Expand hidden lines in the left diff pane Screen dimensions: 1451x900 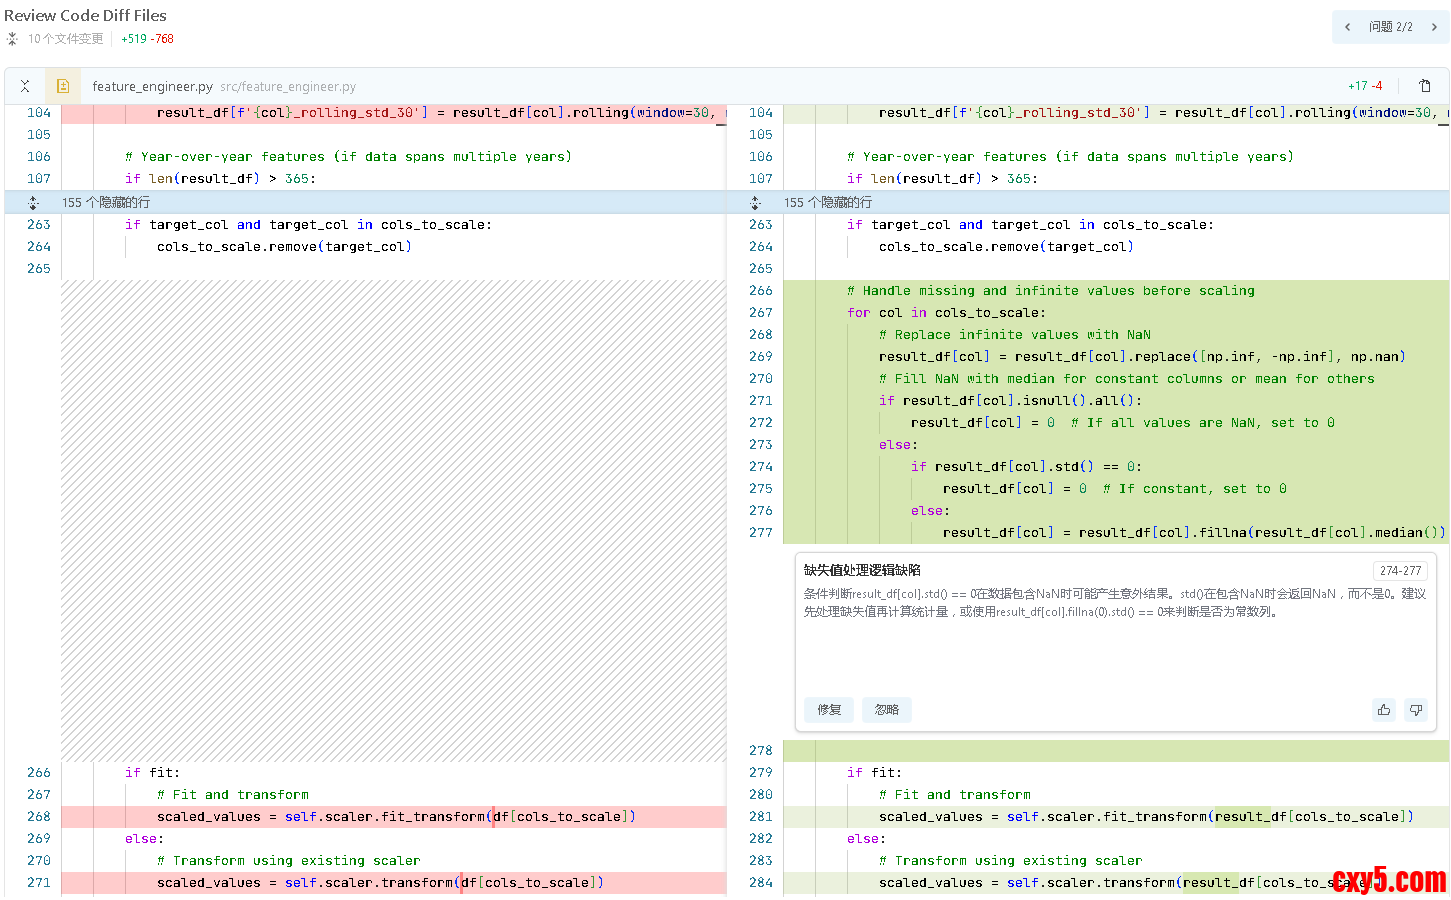[x=33, y=202]
